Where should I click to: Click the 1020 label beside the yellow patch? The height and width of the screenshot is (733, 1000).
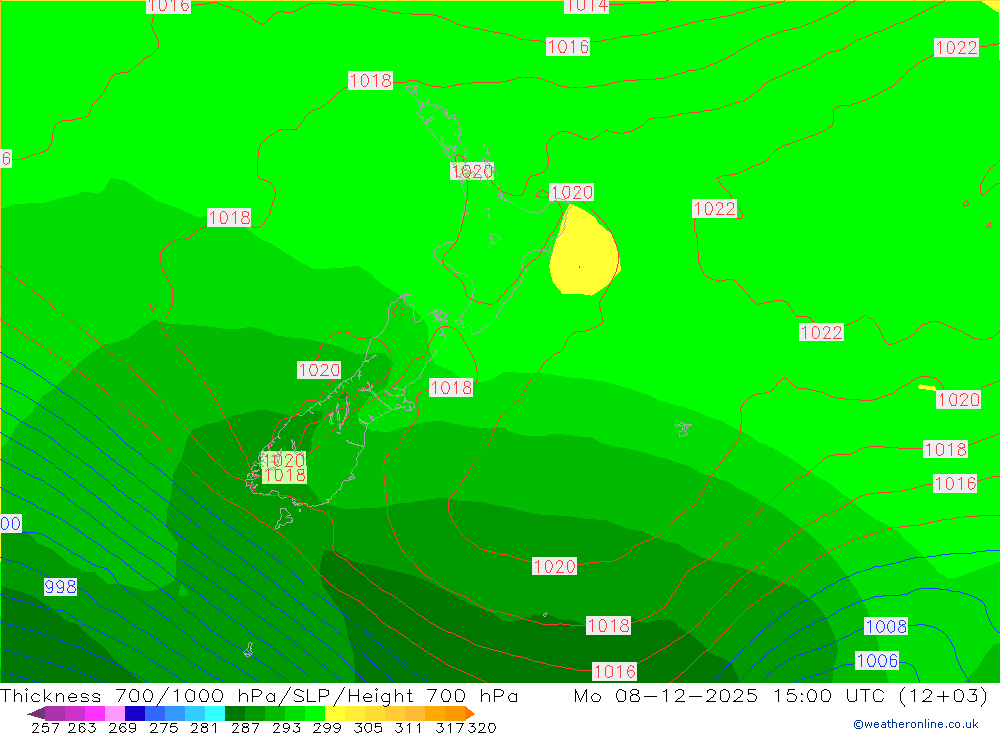571,192
